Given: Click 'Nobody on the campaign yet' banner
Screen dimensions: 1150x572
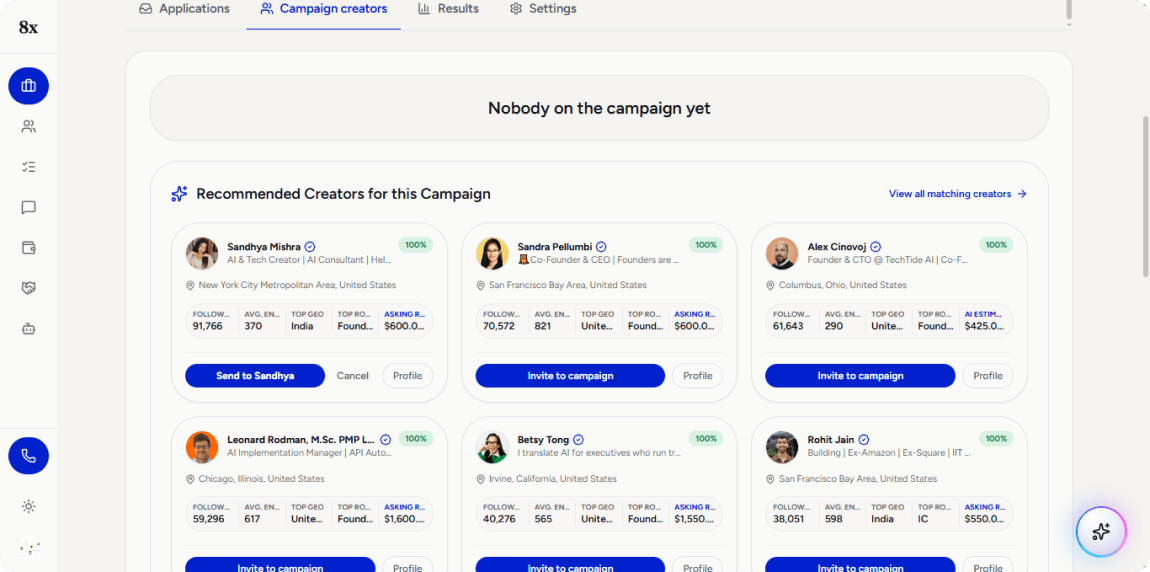Looking at the screenshot, I should 599,109.
